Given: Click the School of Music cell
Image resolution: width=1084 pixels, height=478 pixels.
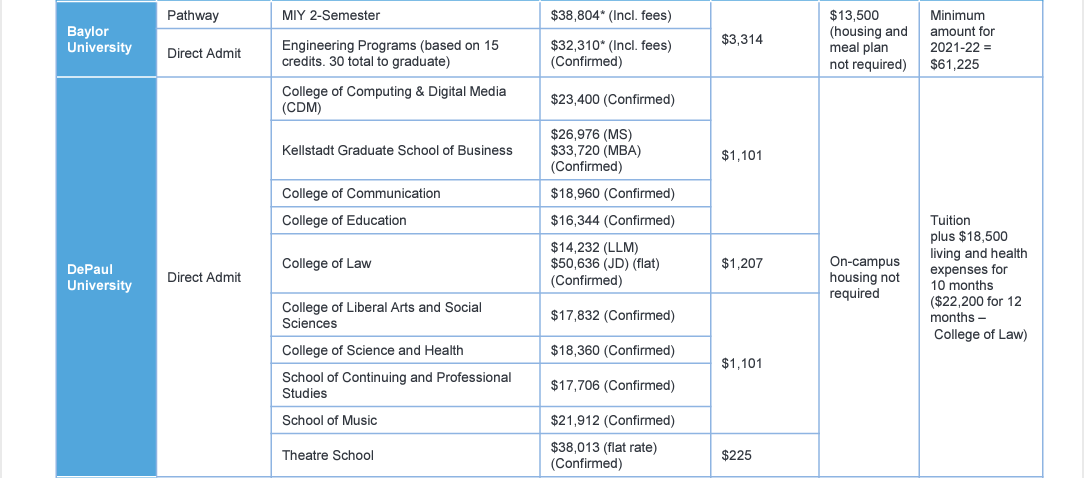Looking at the screenshot, I should point(405,421).
